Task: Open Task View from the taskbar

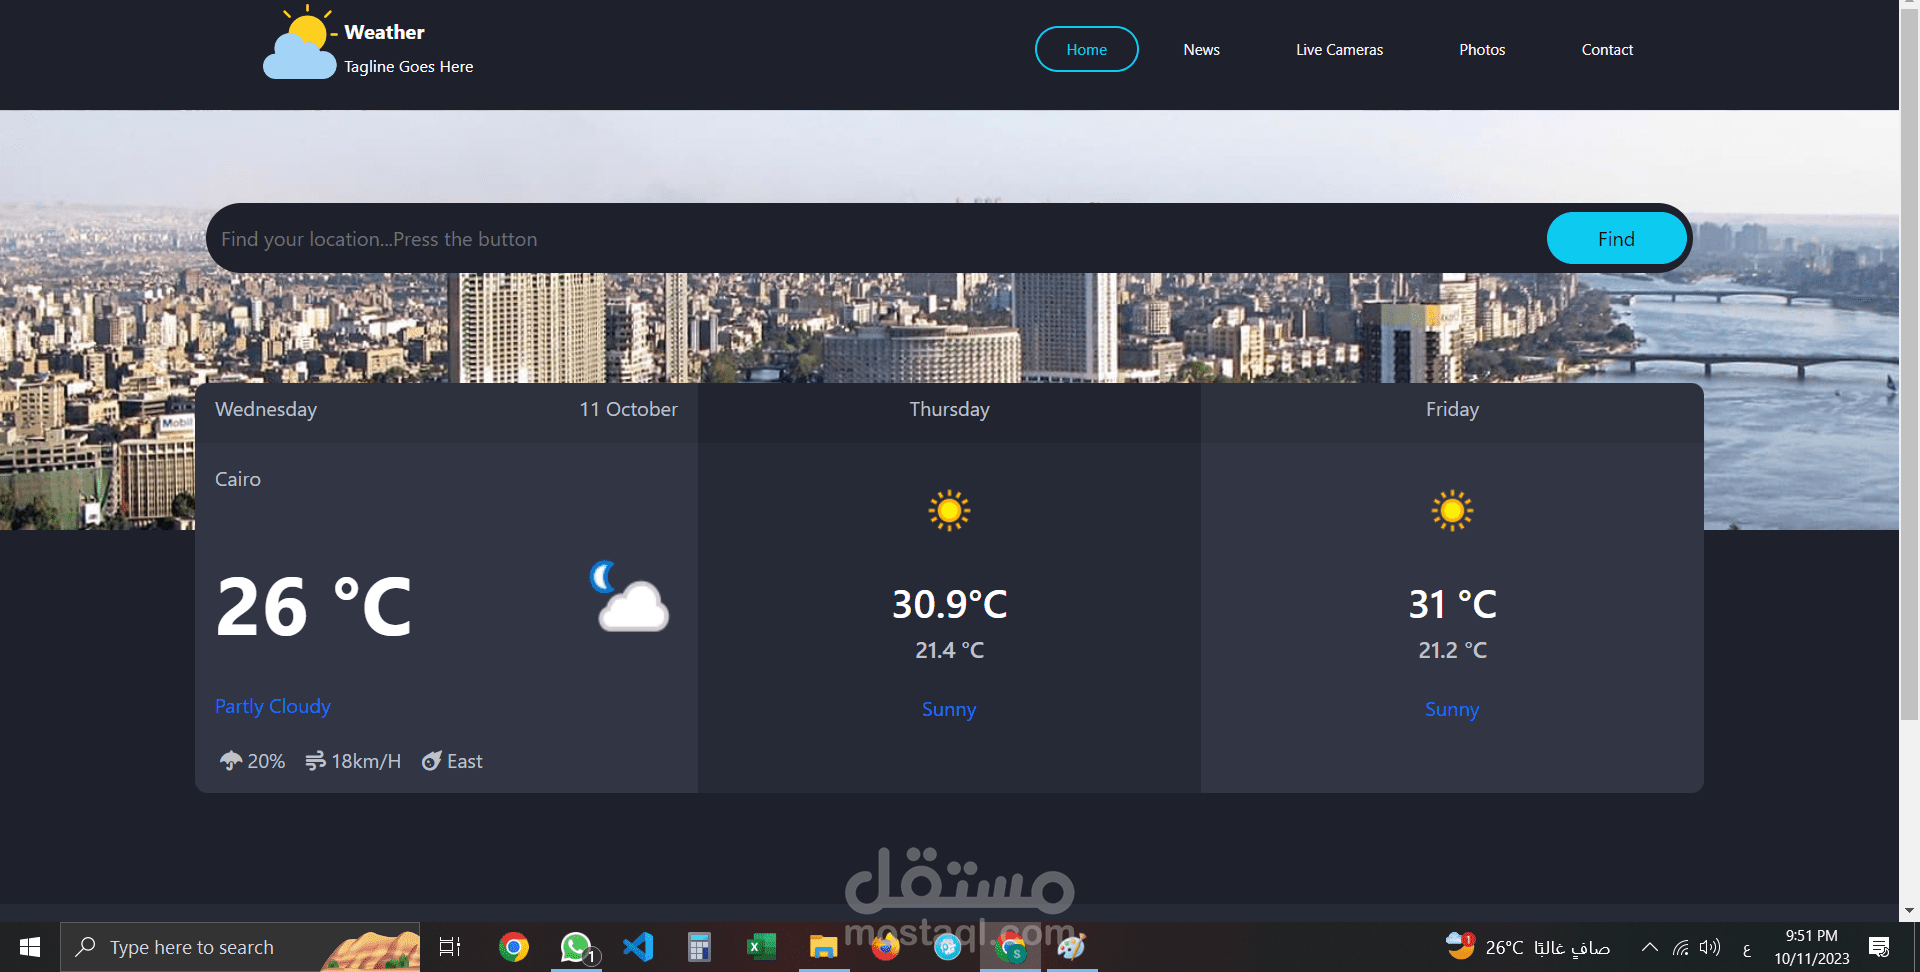Action: click(450, 947)
